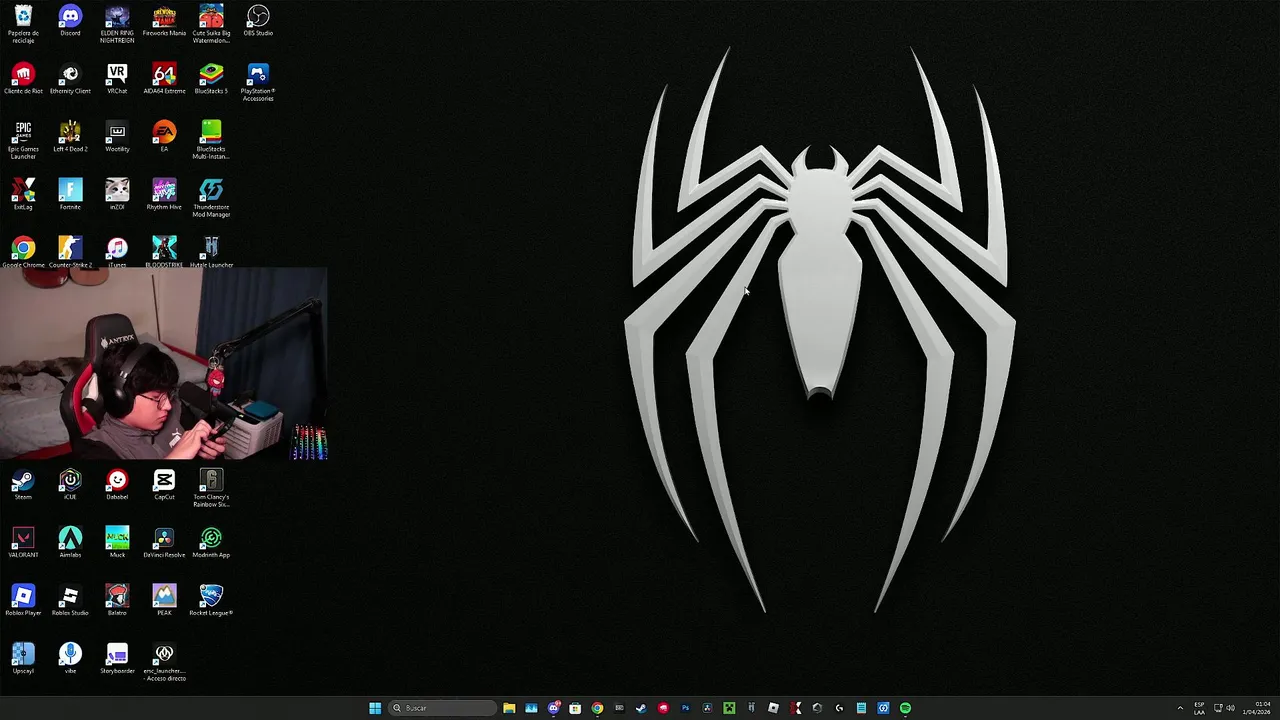Select the Upscayl desktop shortcut
1280x720 pixels.
coord(23,659)
